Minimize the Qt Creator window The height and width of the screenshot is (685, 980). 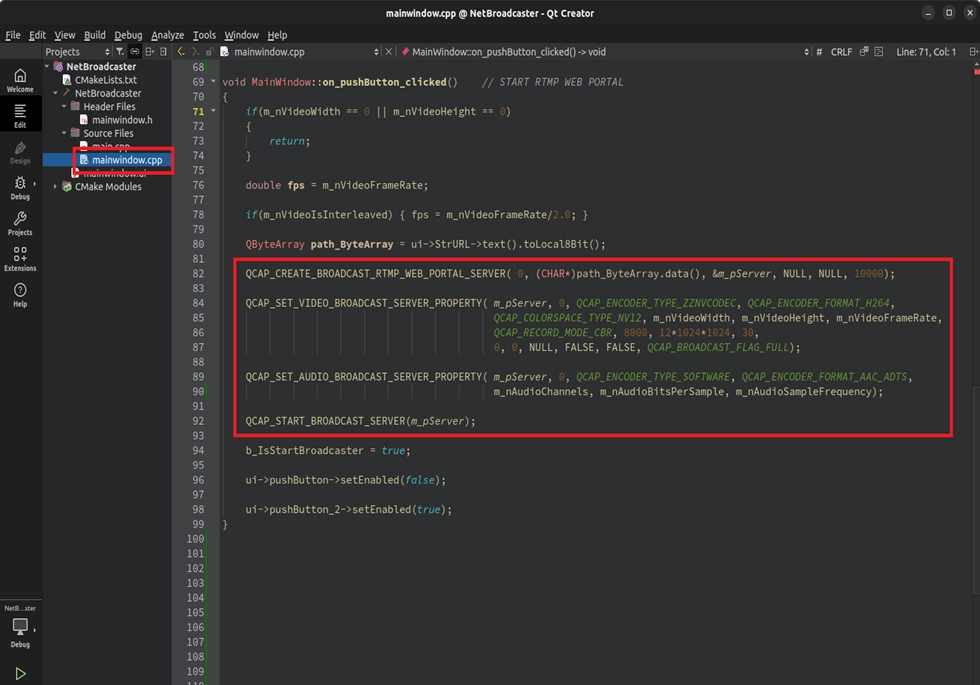[928, 12]
